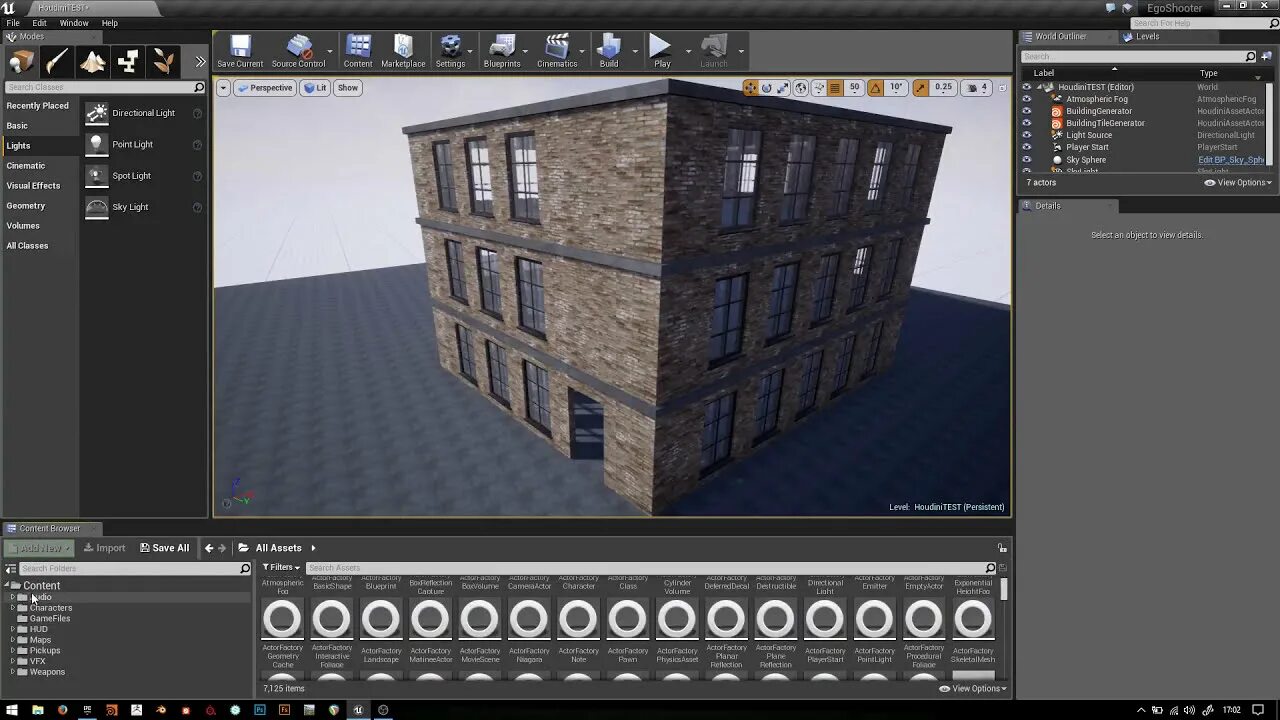Select the Paint mode brush icon

(57, 62)
